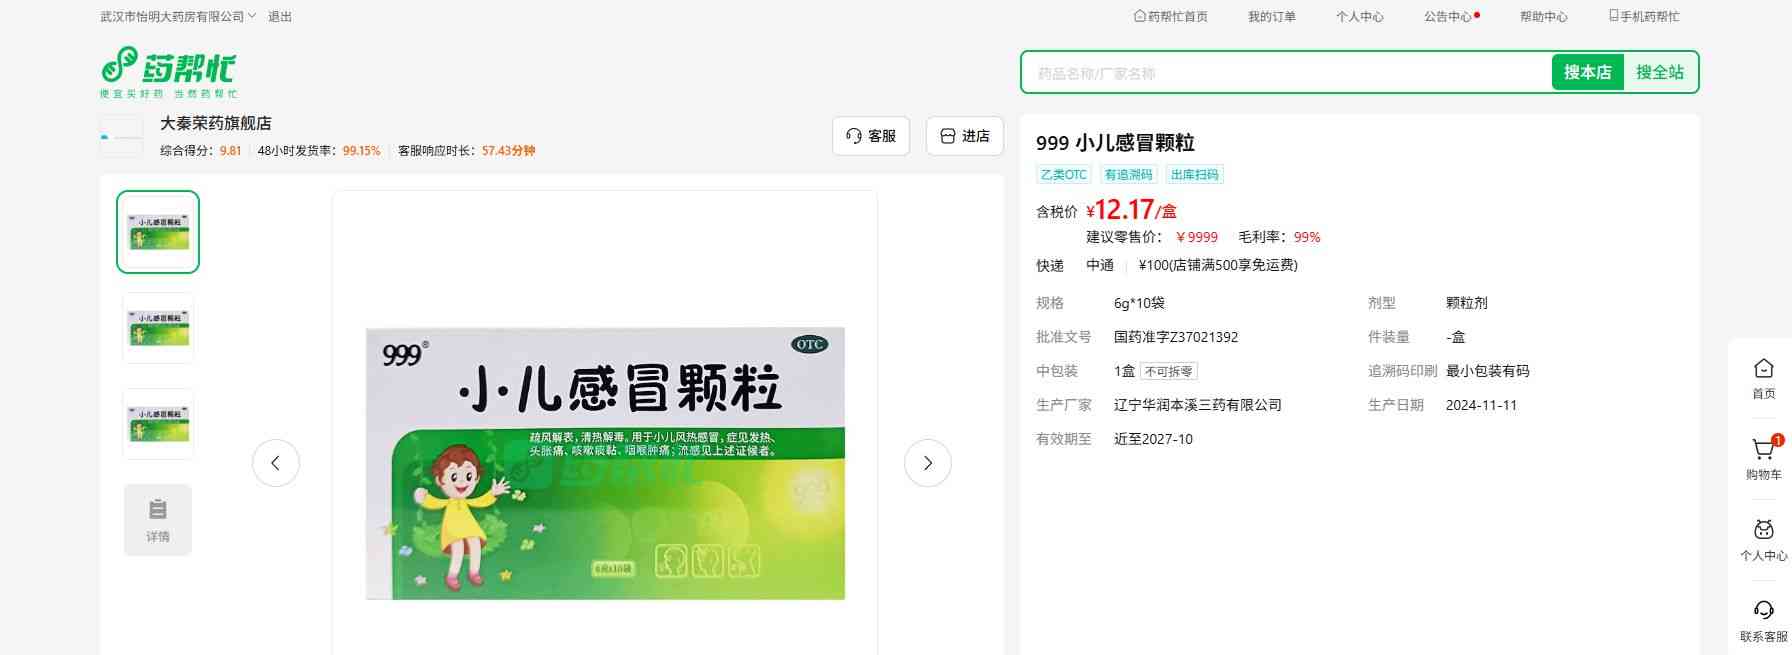Open 详情 details icon under thumbnails

(x=158, y=519)
